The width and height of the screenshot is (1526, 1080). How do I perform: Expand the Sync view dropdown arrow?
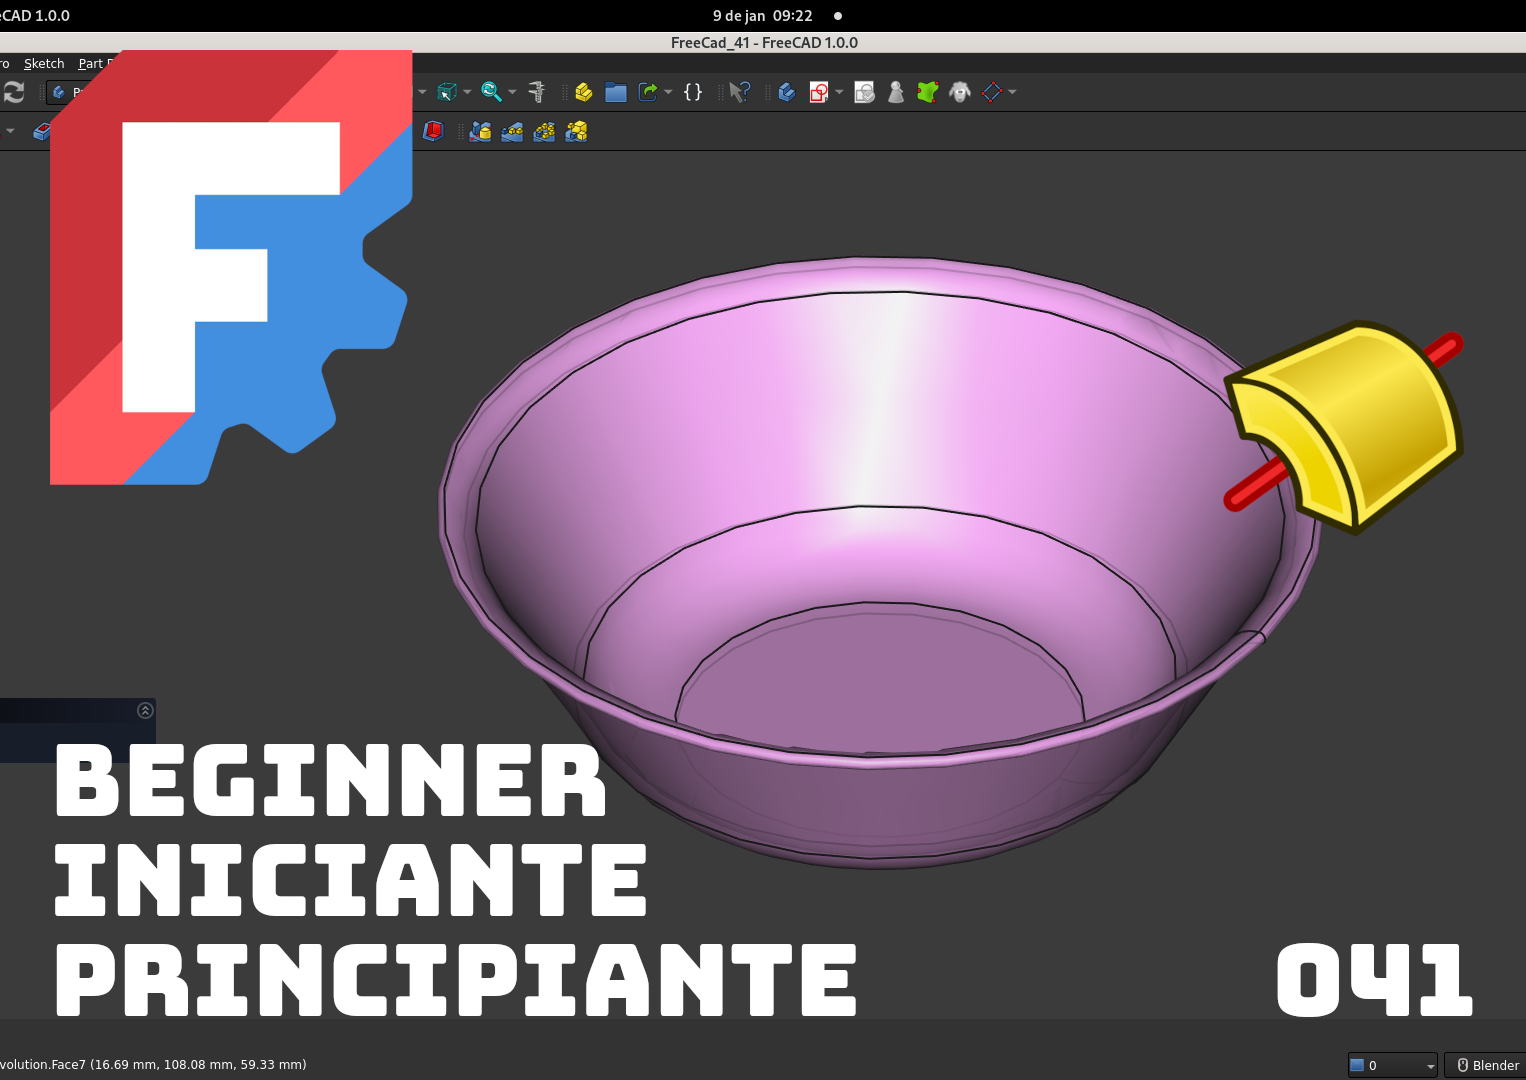pos(512,92)
